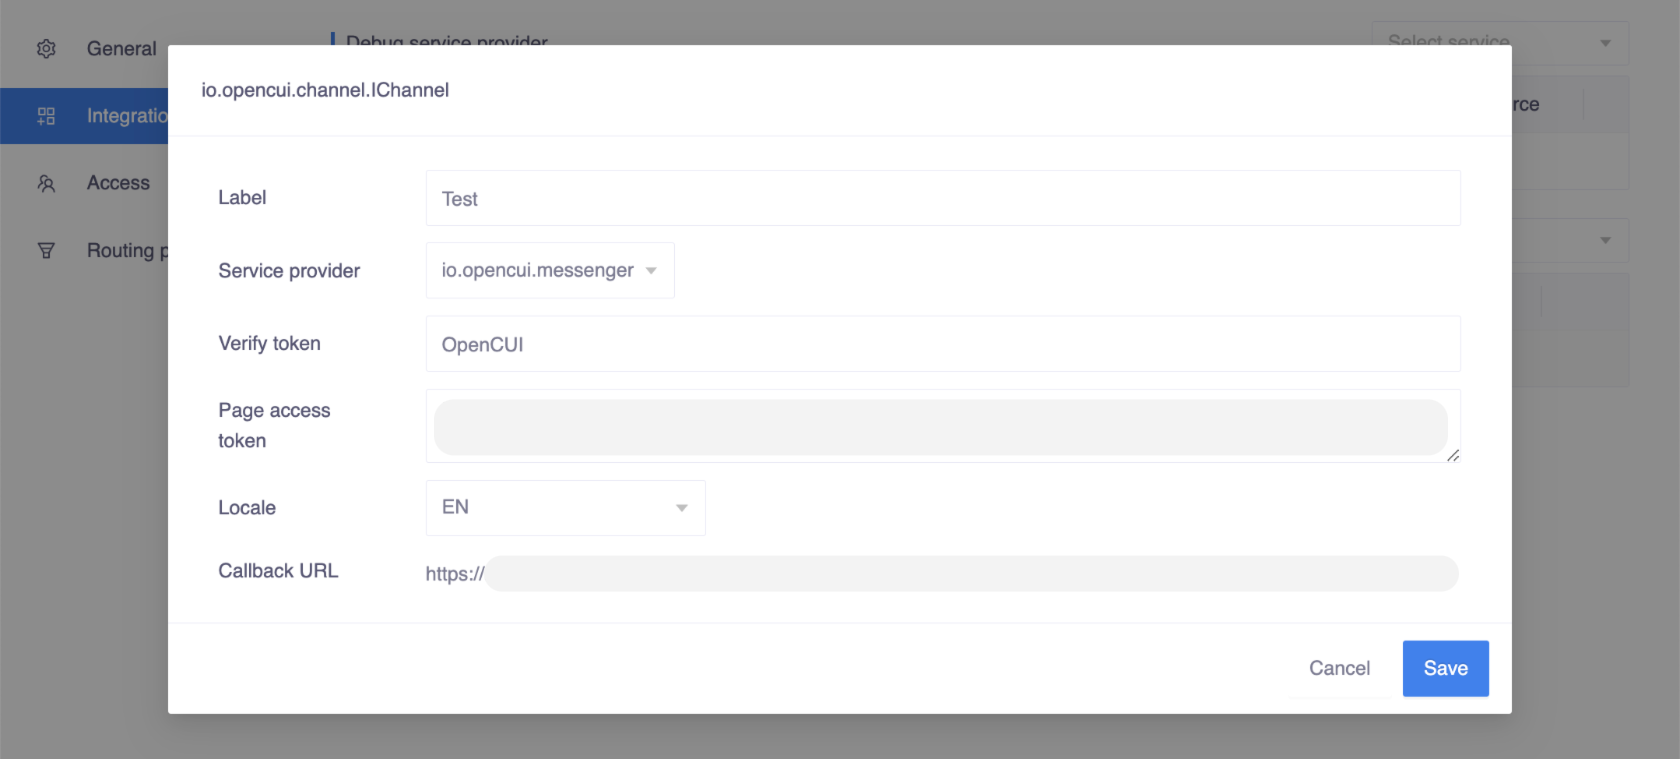Click the Routing policy funnel icon
Viewport: 1680px width, 759px height.
pyautogui.click(x=46, y=250)
